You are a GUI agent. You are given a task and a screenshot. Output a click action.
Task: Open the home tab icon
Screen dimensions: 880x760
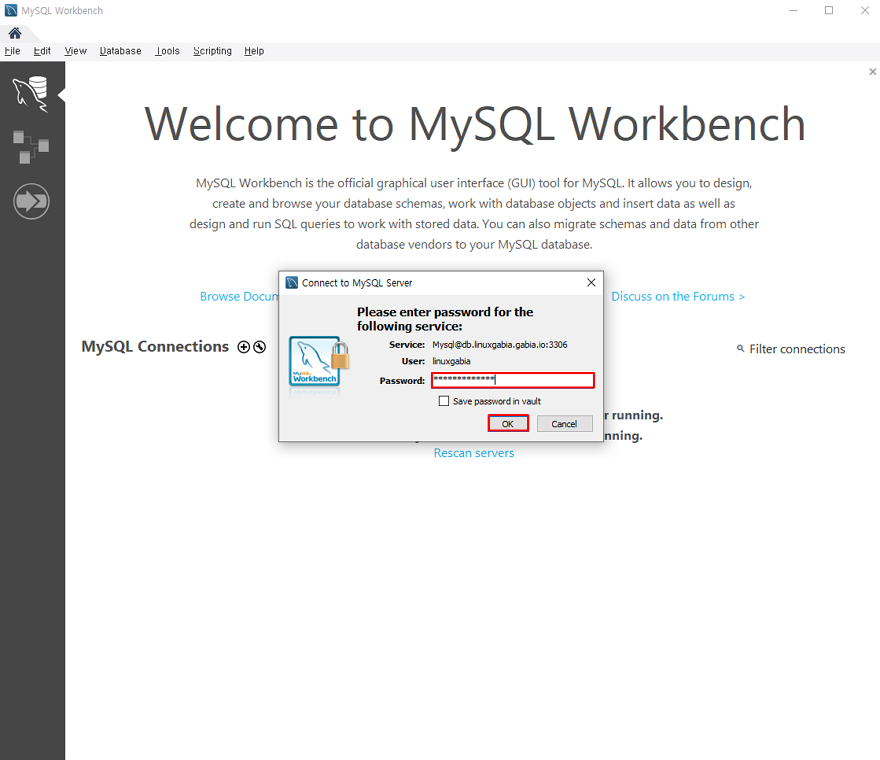[x=15, y=33]
